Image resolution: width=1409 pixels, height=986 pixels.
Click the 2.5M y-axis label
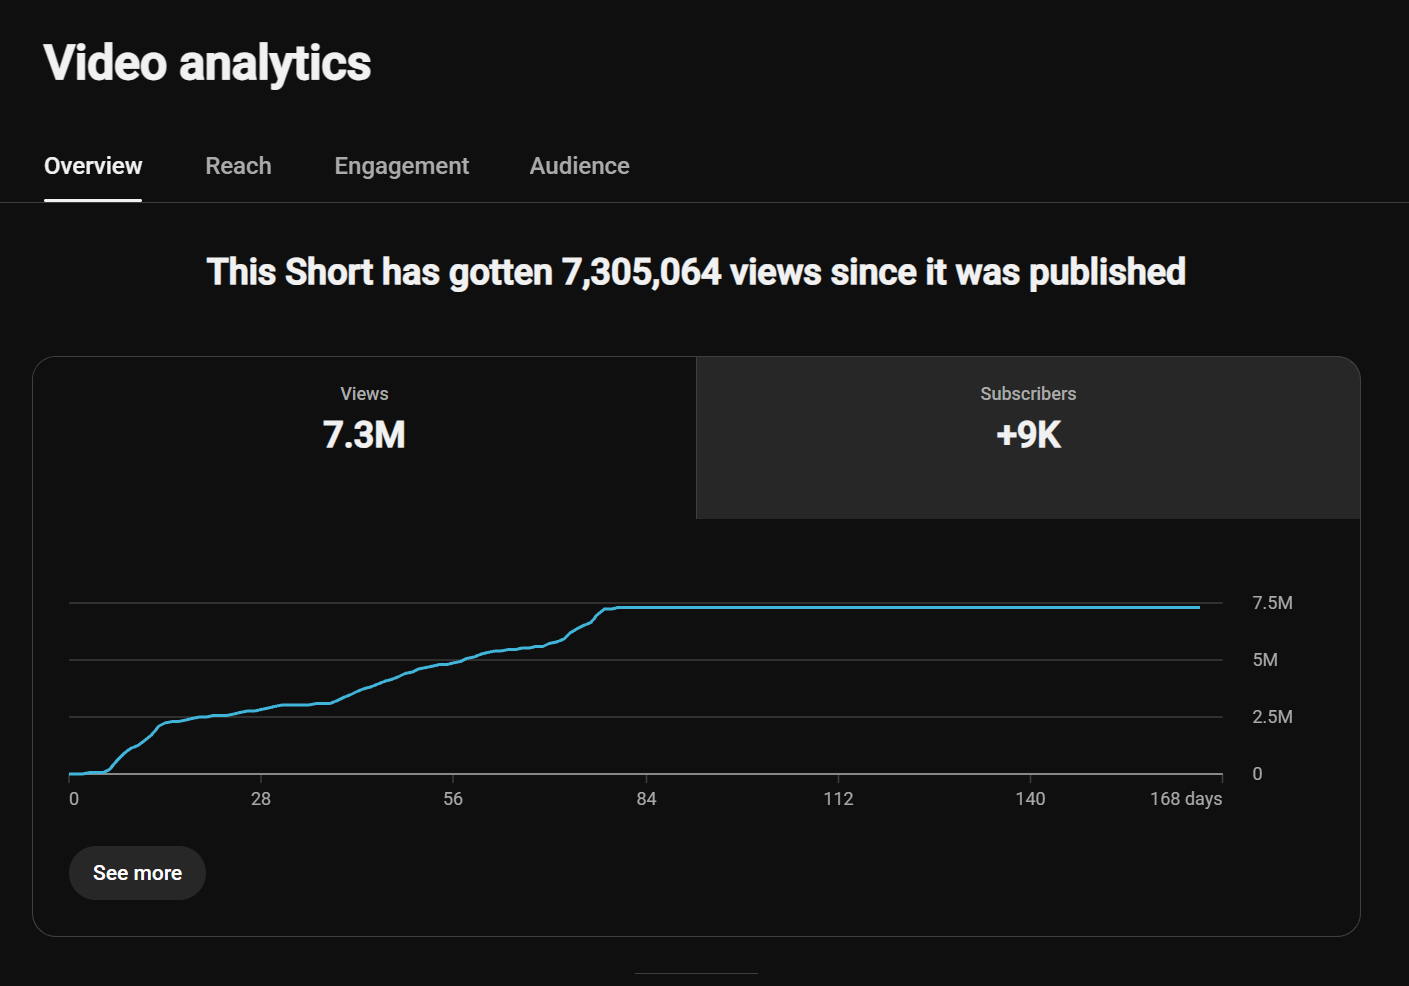pos(1272,717)
